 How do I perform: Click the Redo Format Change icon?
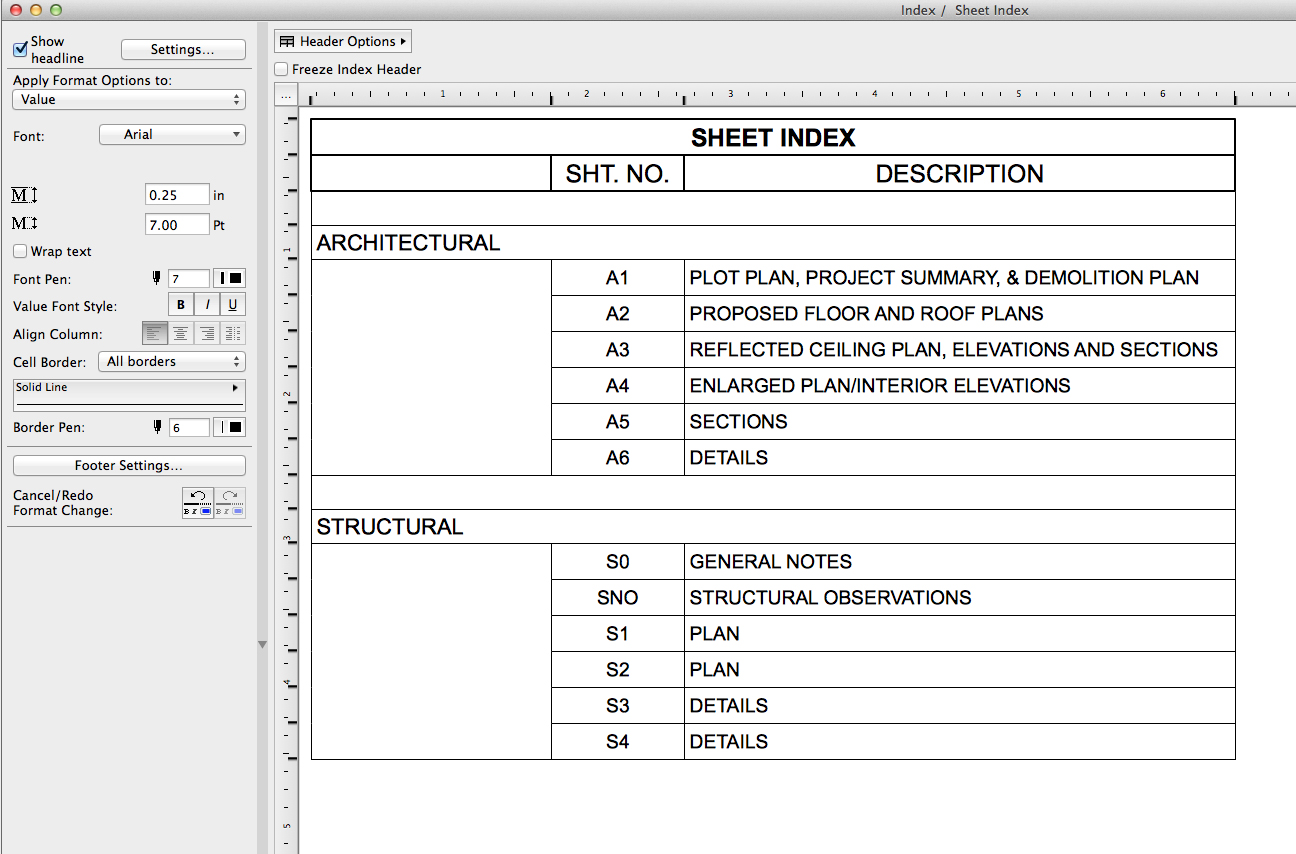click(230, 502)
